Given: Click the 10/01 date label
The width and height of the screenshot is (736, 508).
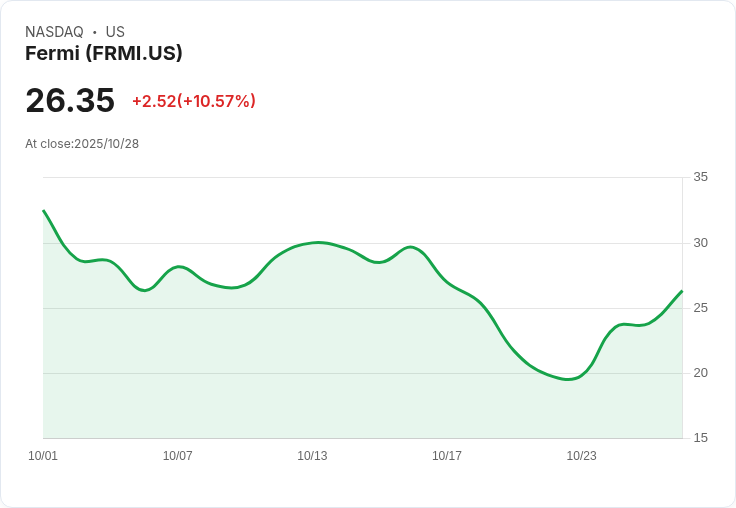Looking at the screenshot, I should click(x=43, y=456).
